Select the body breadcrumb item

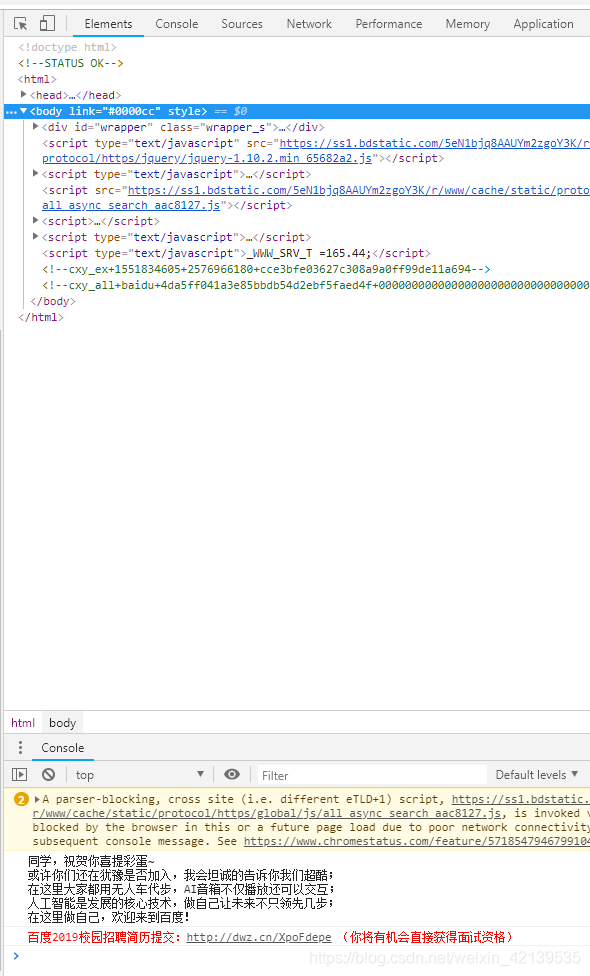[x=62, y=723]
